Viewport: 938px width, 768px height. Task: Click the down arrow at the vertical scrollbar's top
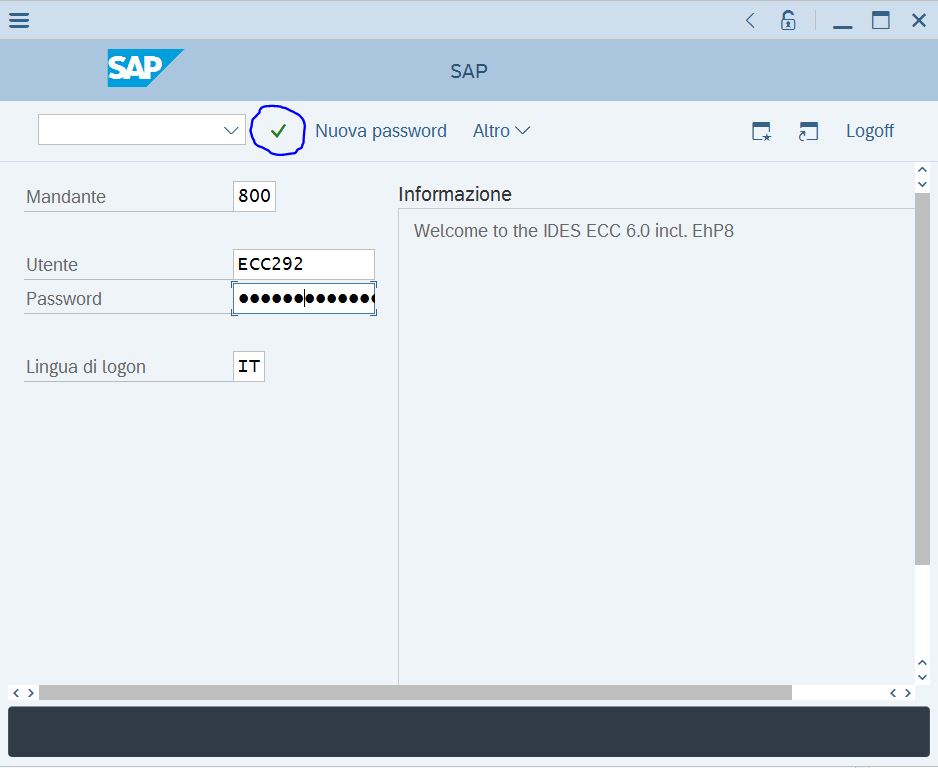coord(922,184)
